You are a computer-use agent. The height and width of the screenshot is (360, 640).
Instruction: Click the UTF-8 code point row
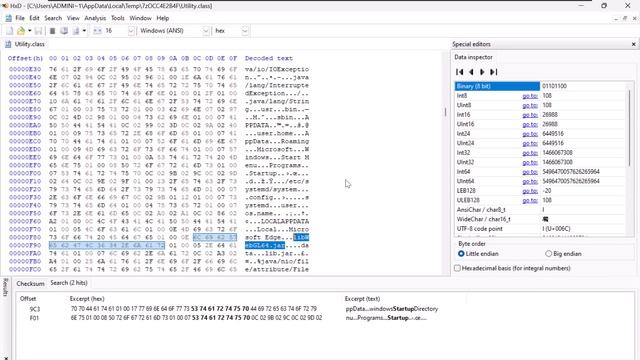coord(540,229)
